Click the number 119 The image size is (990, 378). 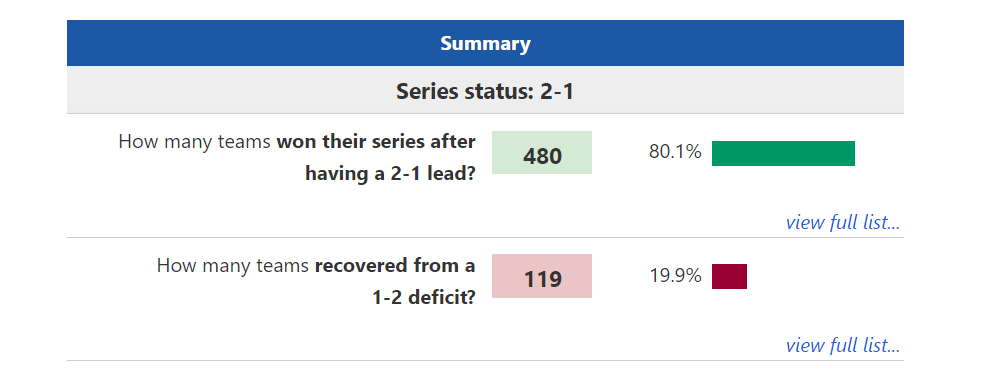pyautogui.click(x=542, y=278)
